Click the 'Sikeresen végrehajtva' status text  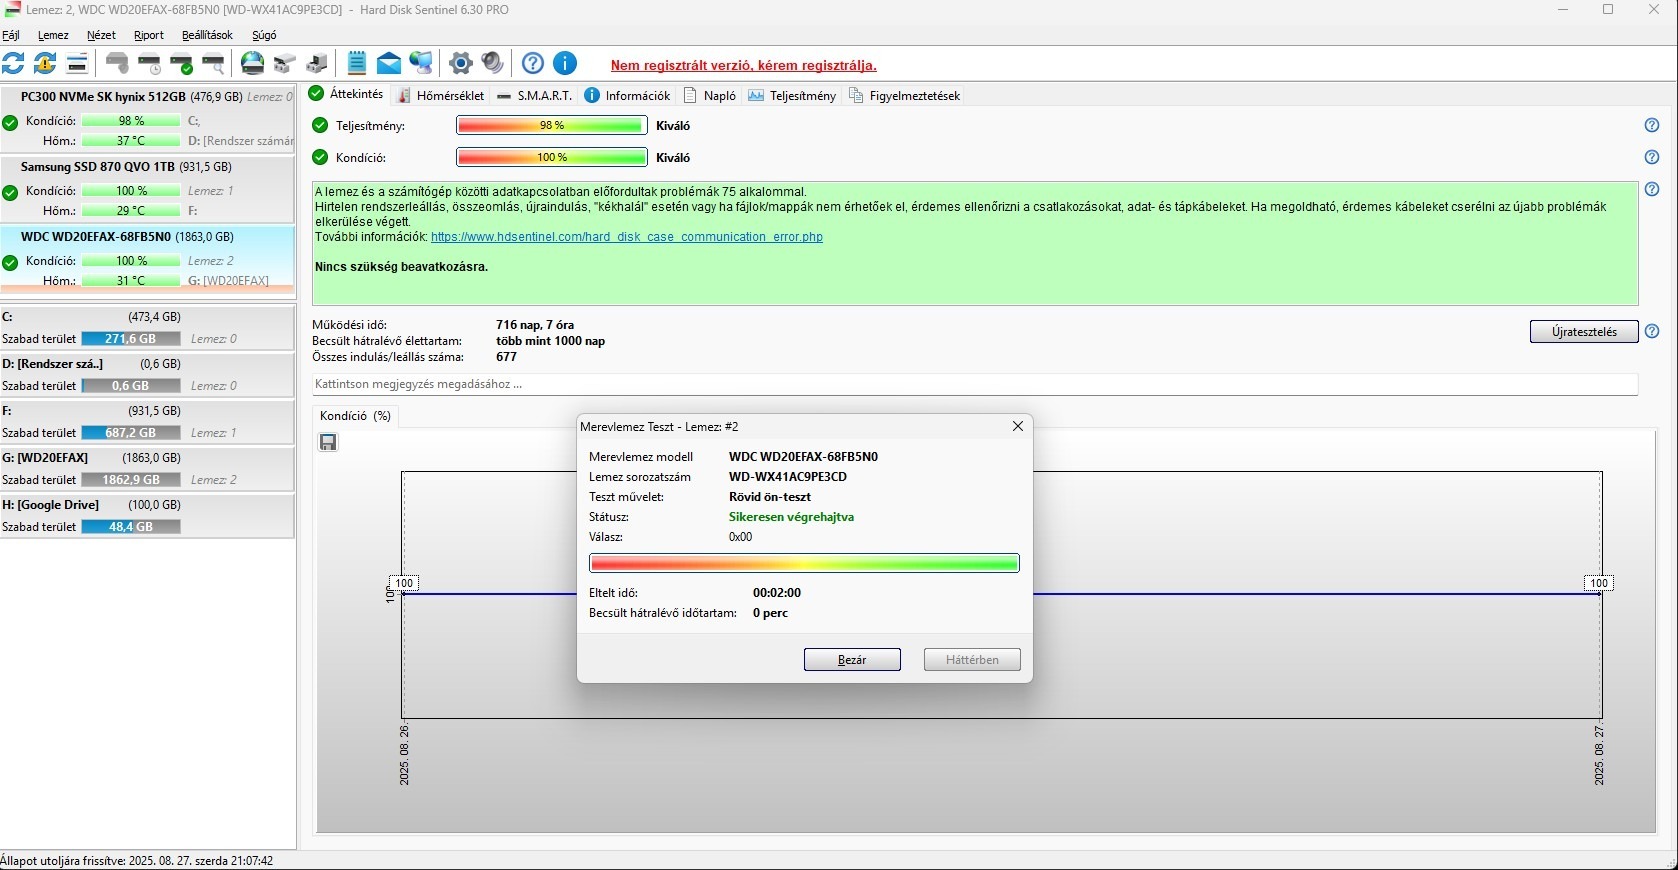coord(791,517)
